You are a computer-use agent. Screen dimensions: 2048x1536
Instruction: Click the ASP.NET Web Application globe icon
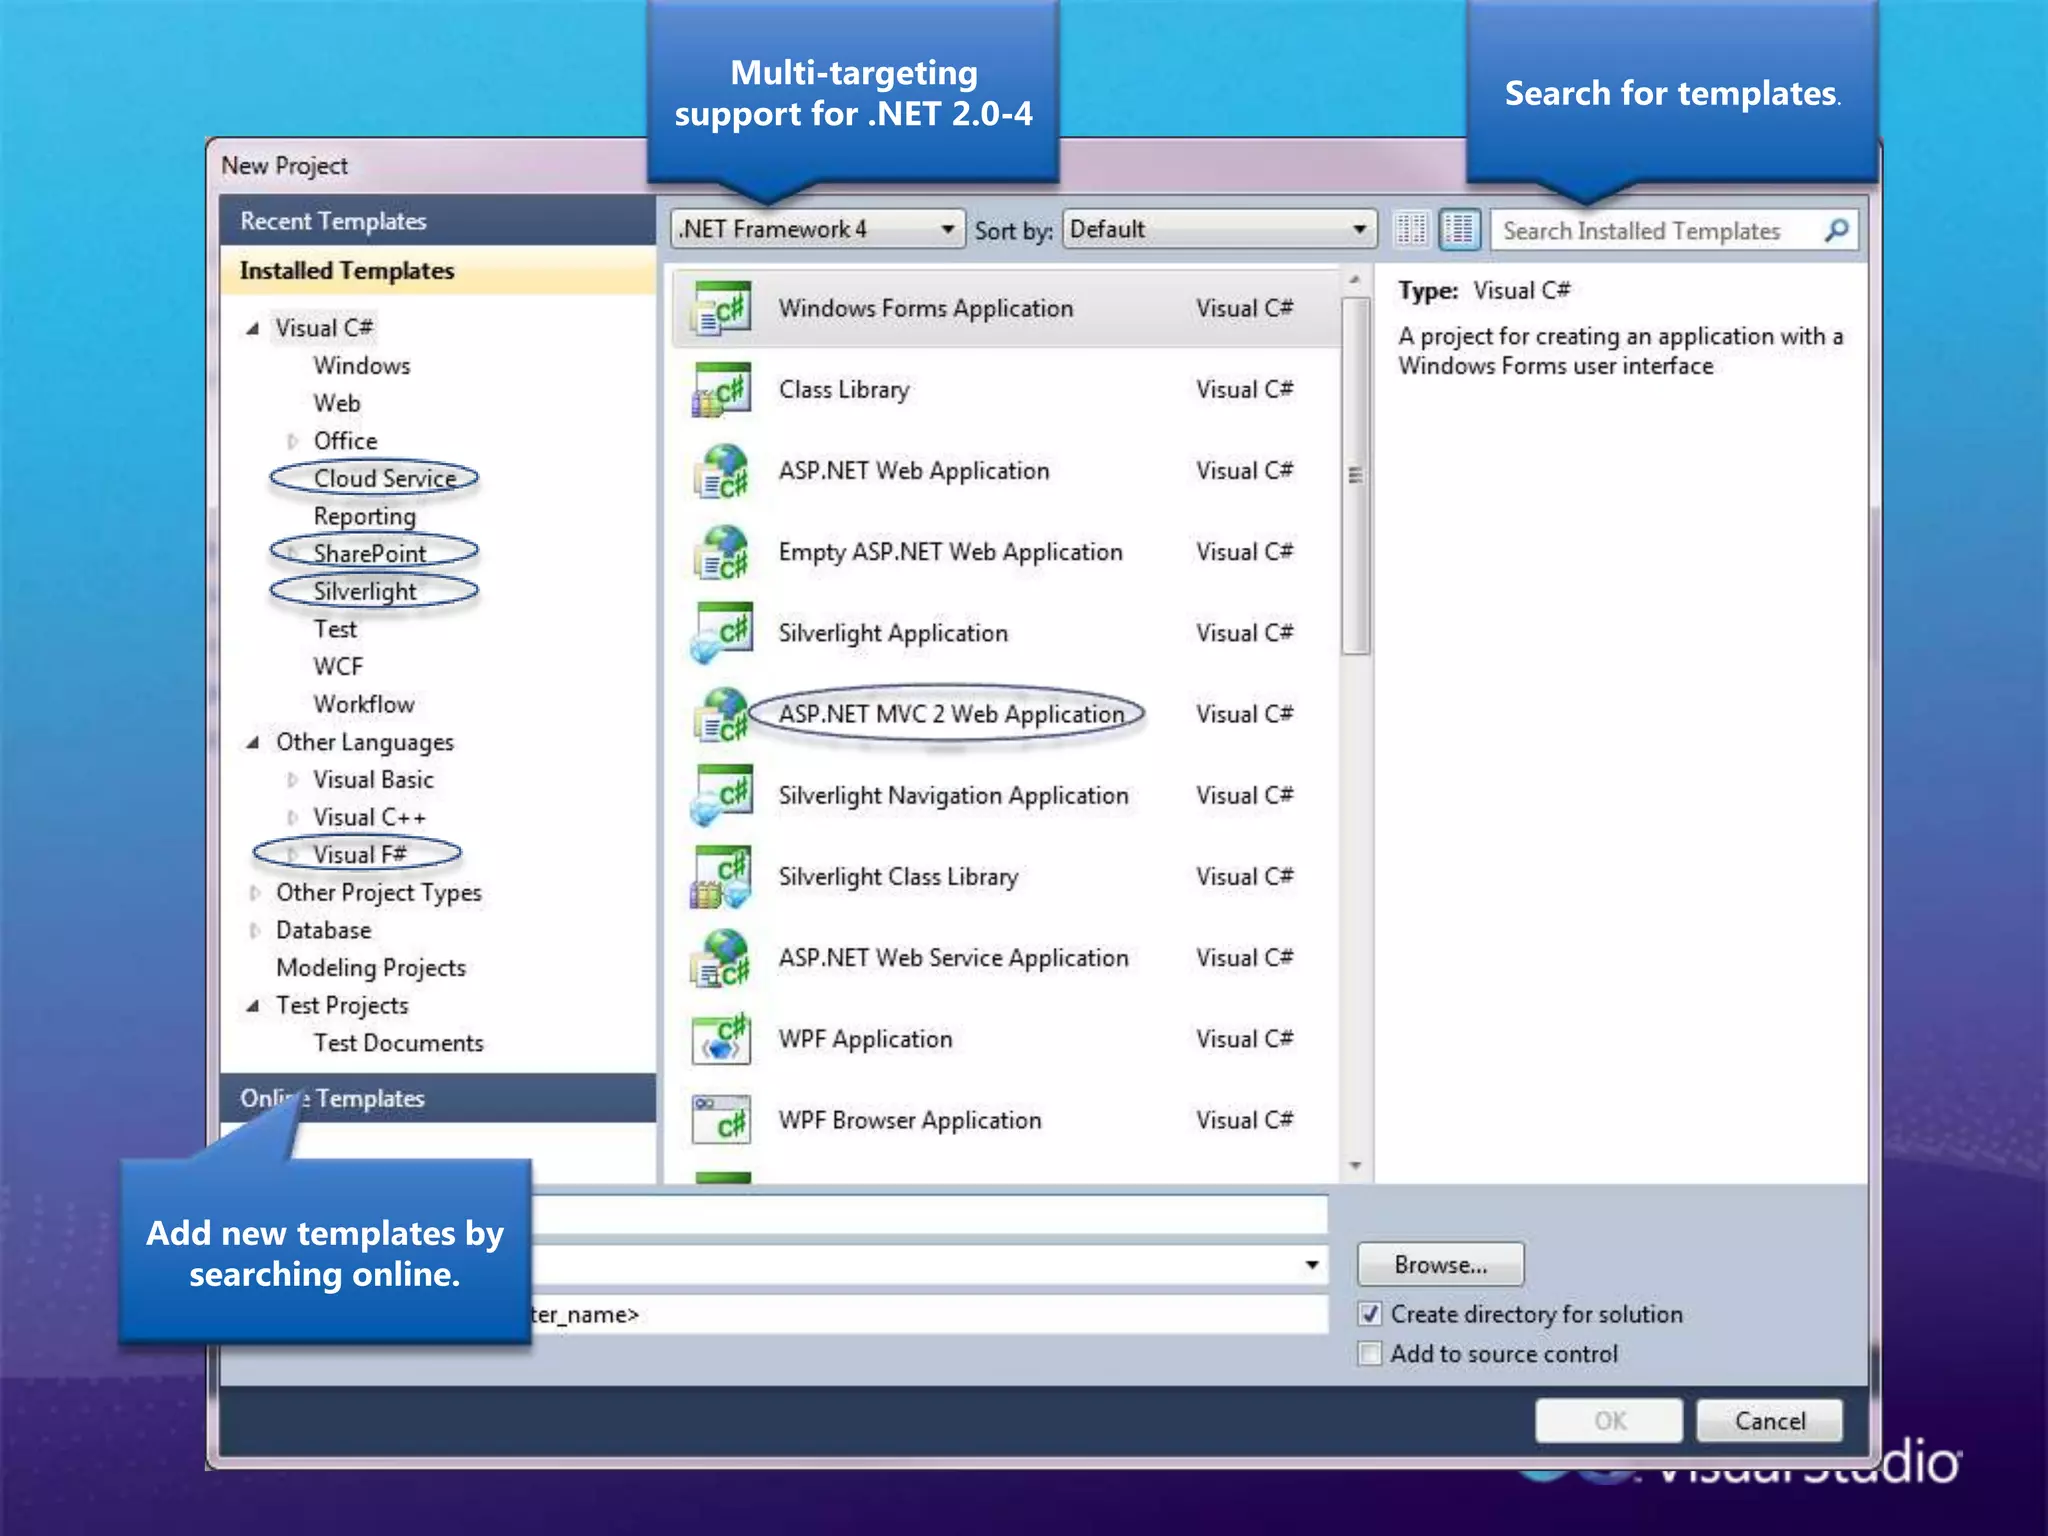[x=721, y=471]
